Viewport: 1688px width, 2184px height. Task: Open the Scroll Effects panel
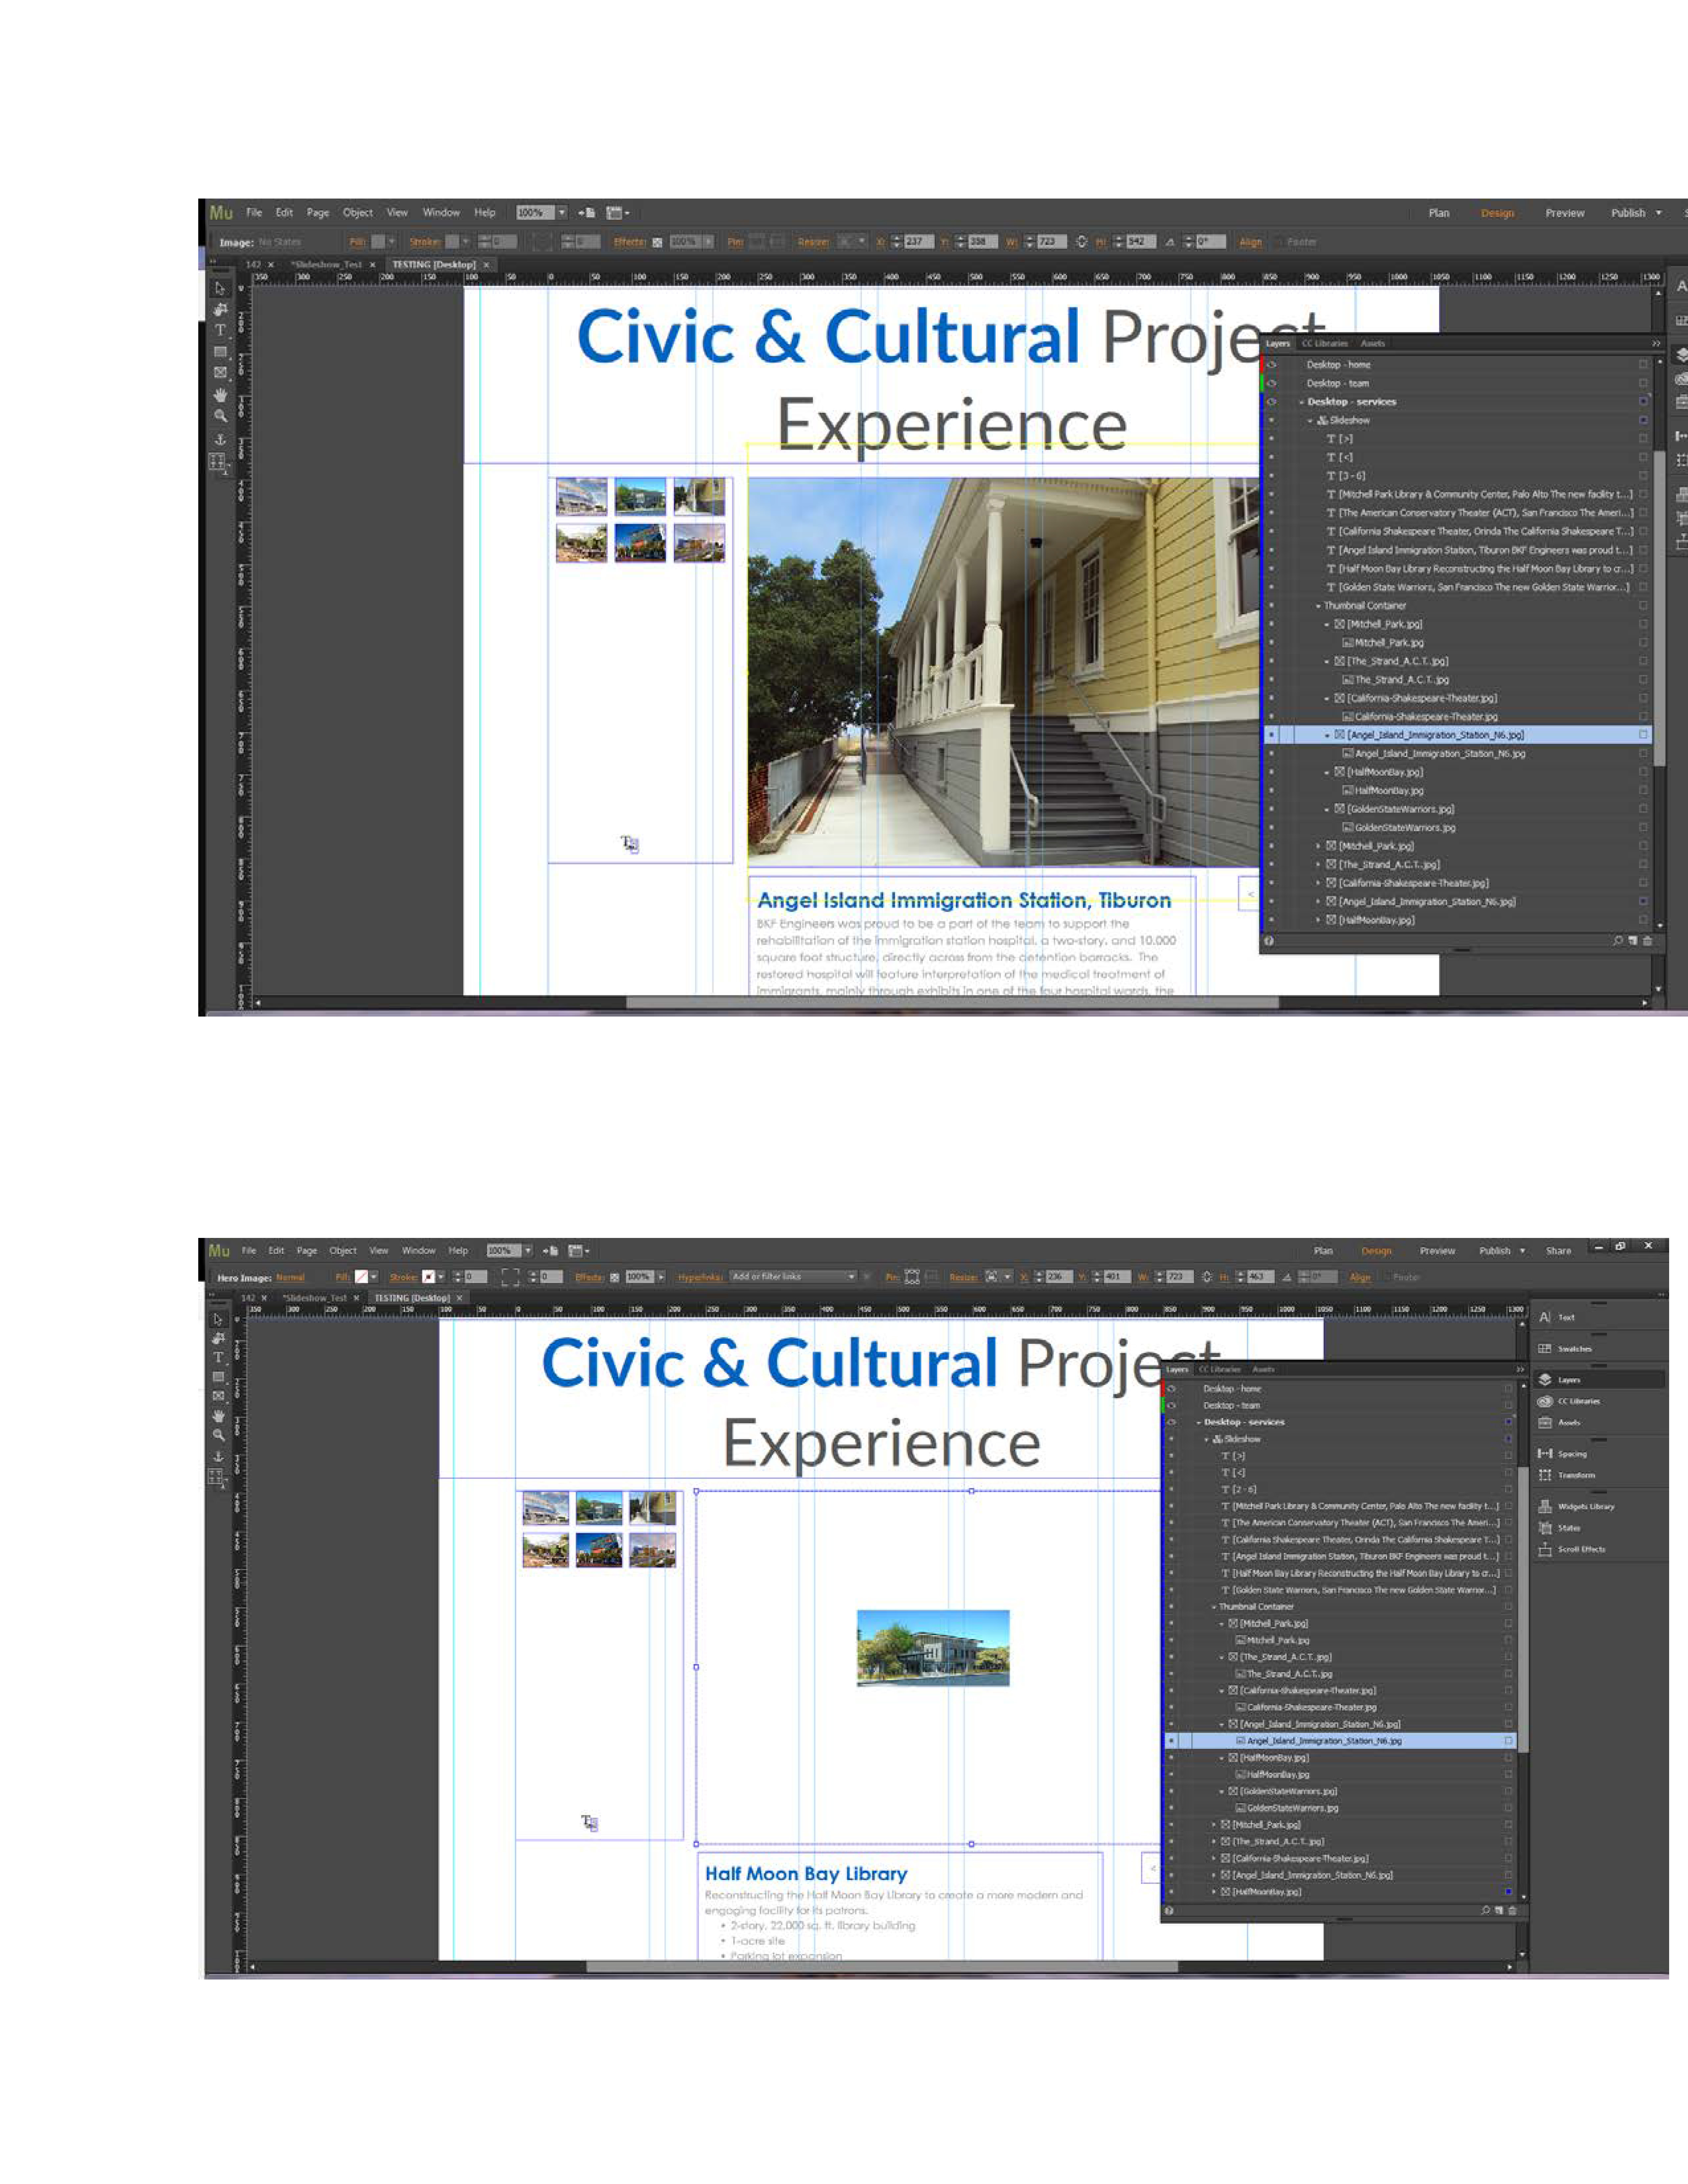click(x=1572, y=1549)
